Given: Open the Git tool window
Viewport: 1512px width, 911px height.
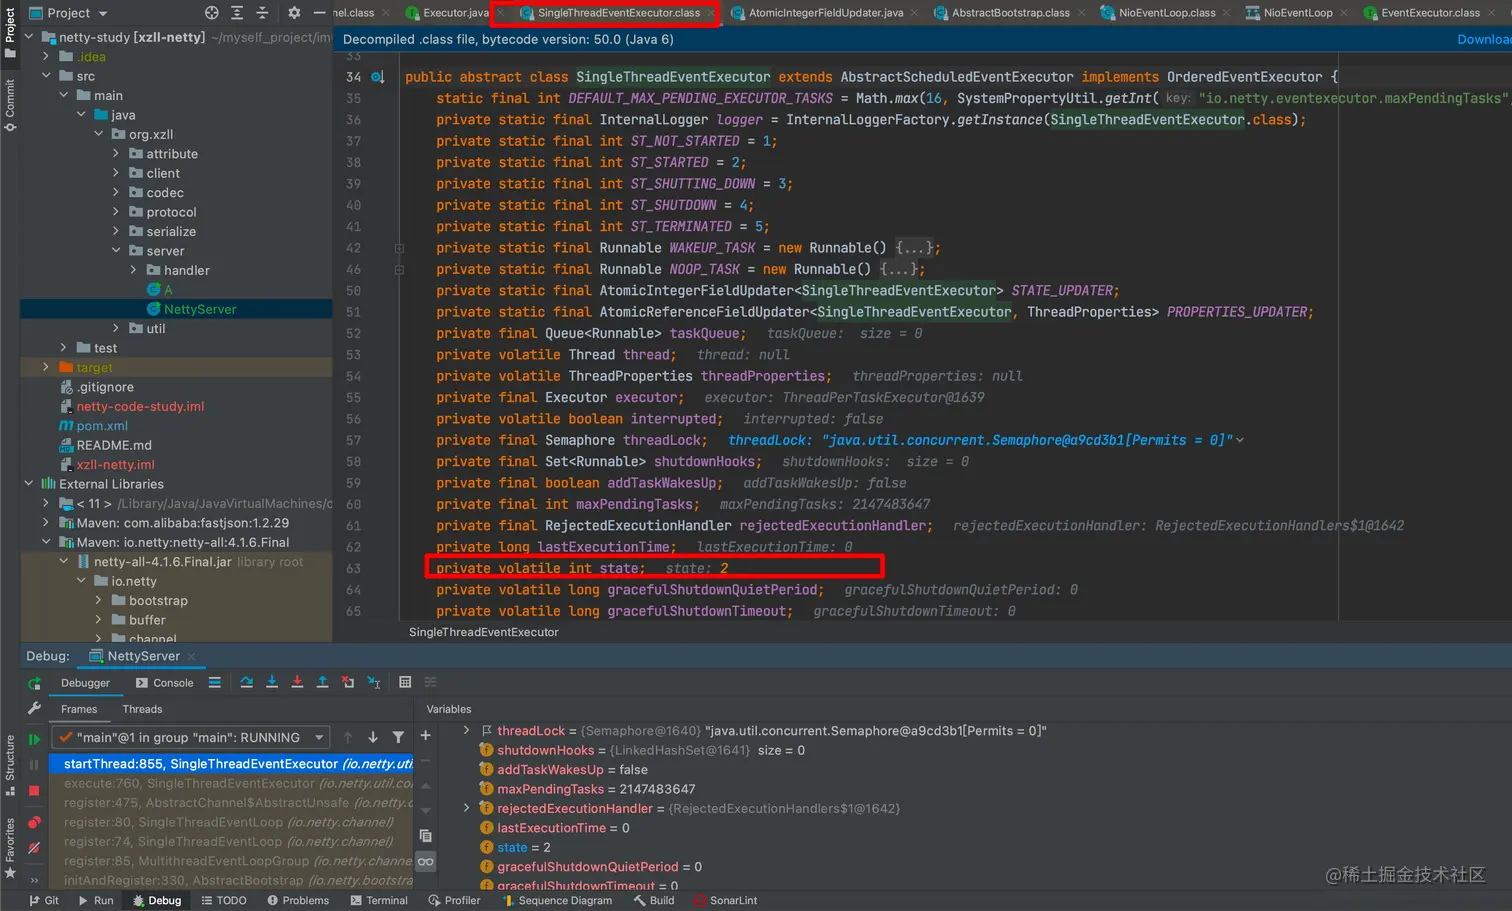Looking at the screenshot, I should click(44, 900).
